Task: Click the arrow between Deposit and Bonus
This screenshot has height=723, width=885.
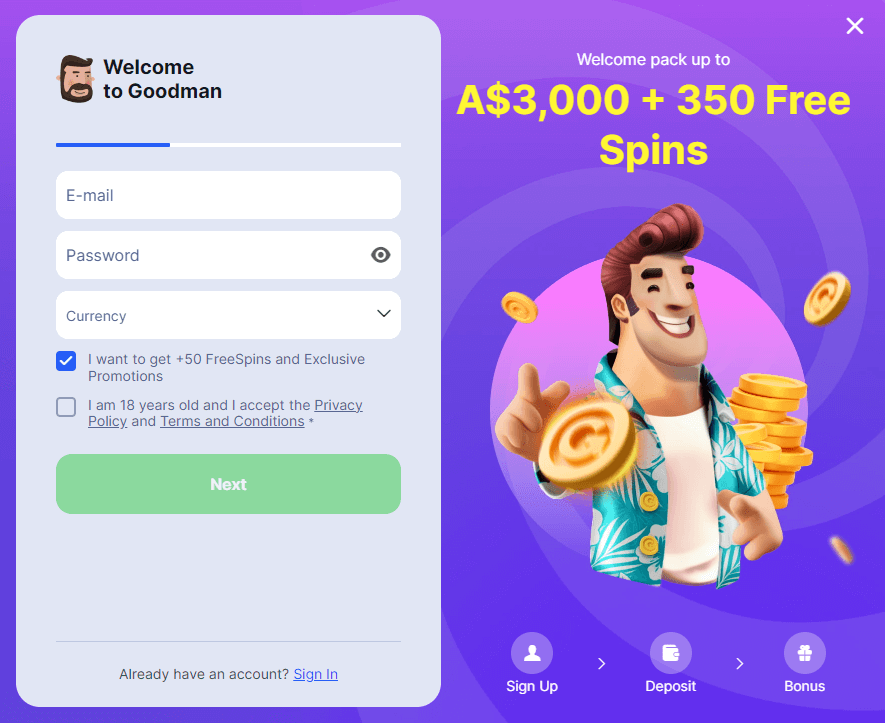Action: click(739, 663)
